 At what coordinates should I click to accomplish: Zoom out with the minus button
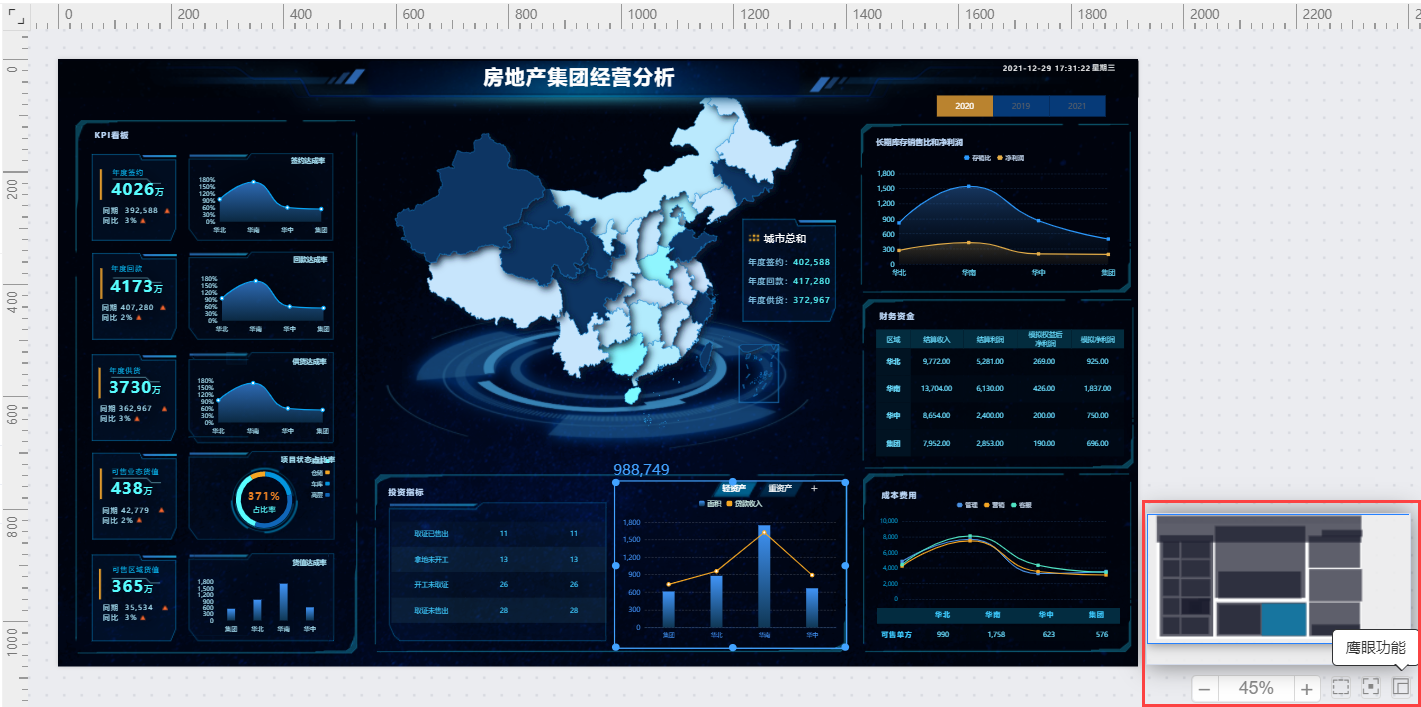pyautogui.click(x=1204, y=688)
